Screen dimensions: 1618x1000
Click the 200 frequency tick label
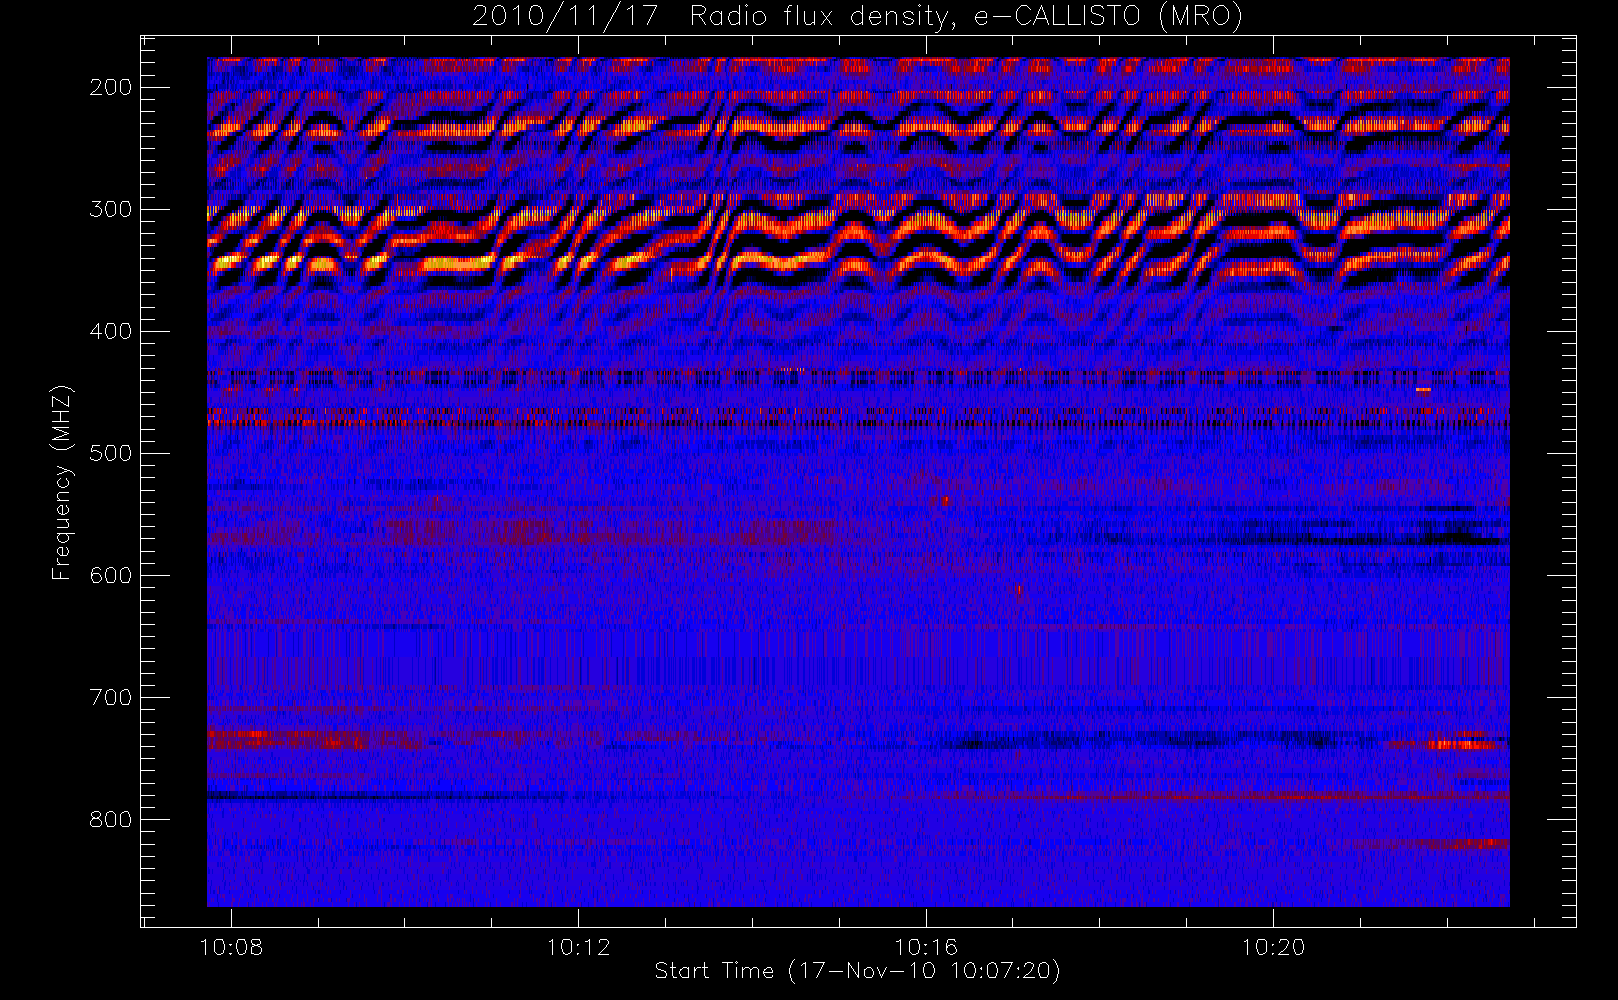click(111, 87)
